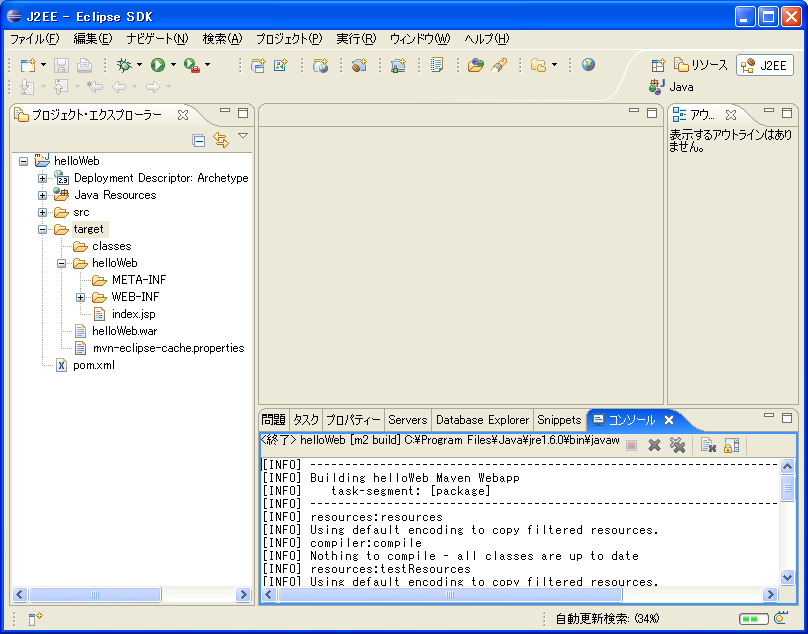Image resolution: width=808 pixels, height=634 pixels.
Task: Open the web browser globe icon
Action: (x=588, y=65)
